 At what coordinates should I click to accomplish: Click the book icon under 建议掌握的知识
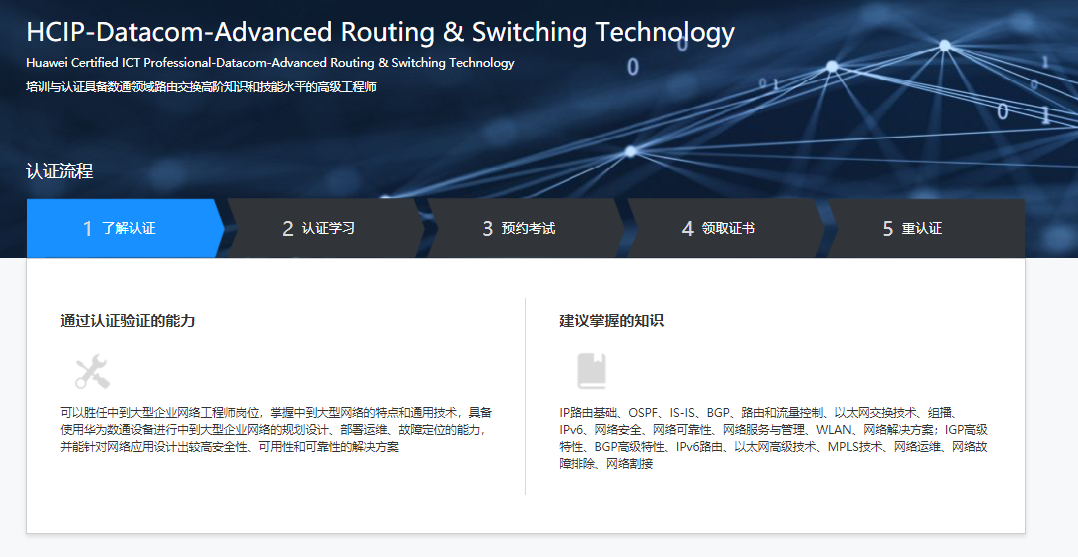point(591,371)
